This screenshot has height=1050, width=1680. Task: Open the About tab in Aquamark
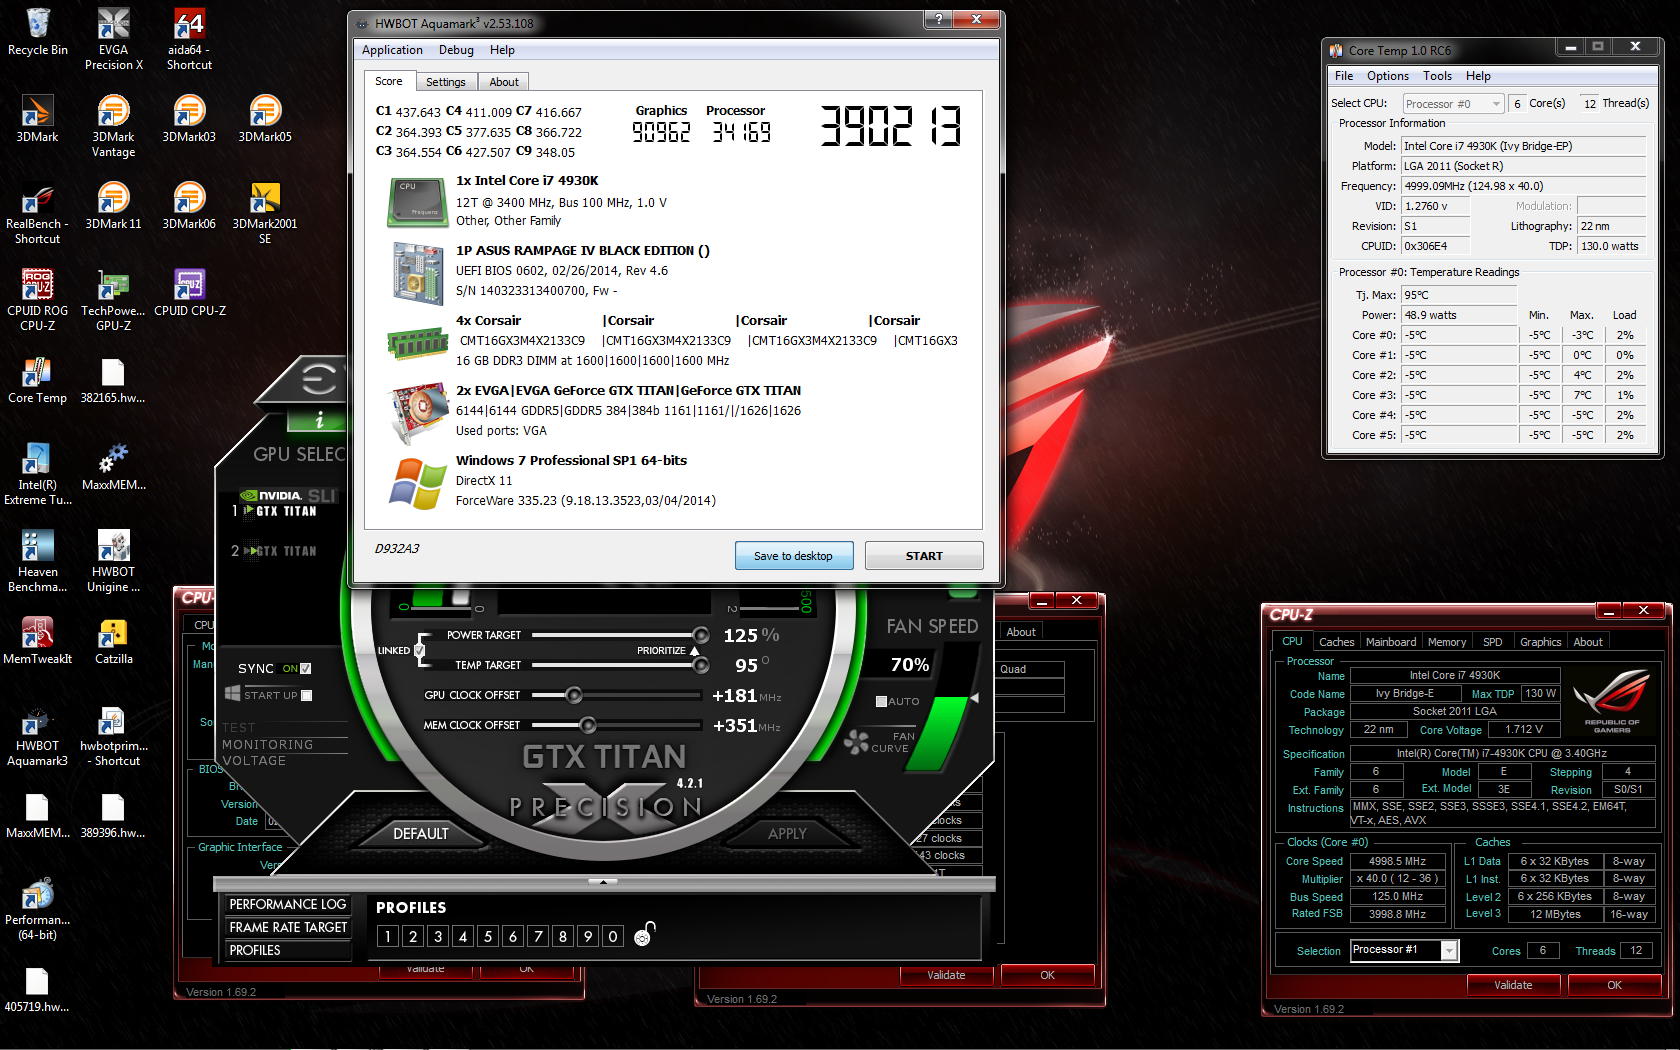click(x=504, y=82)
